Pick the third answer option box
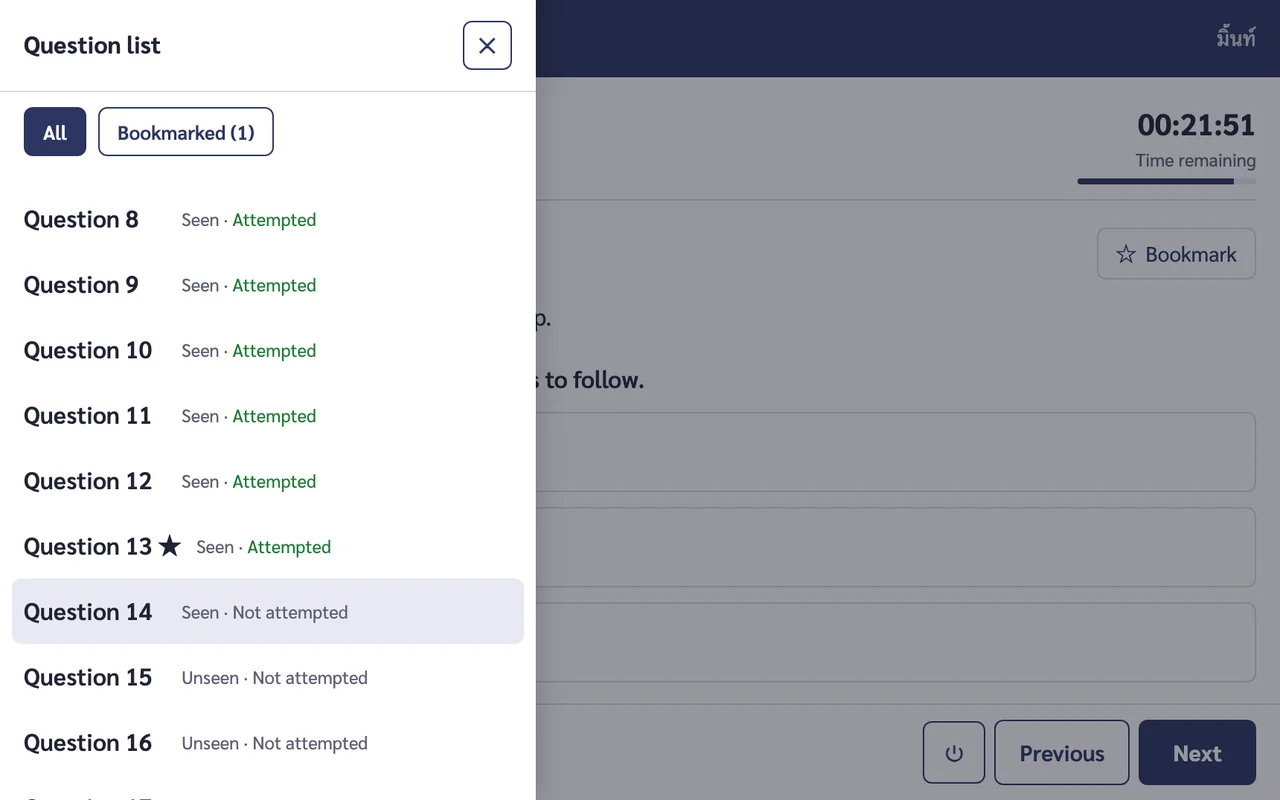The height and width of the screenshot is (800, 1280). point(896,642)
